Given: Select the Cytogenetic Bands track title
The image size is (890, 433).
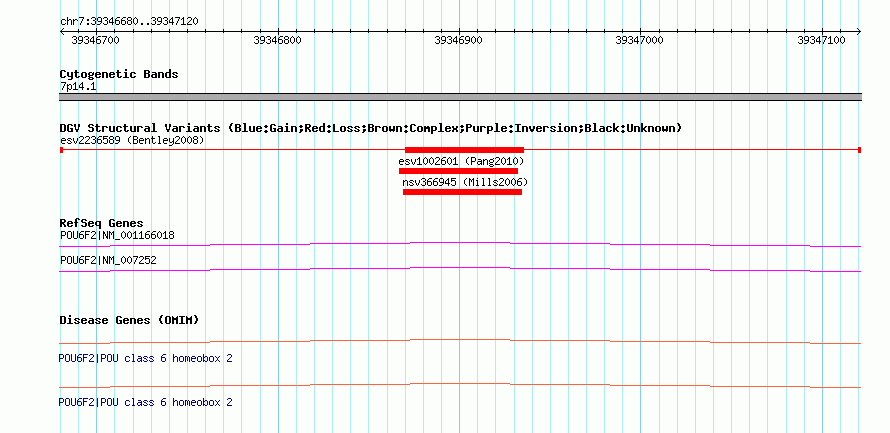Looking at the screenshot, I should tap(119, 74).
